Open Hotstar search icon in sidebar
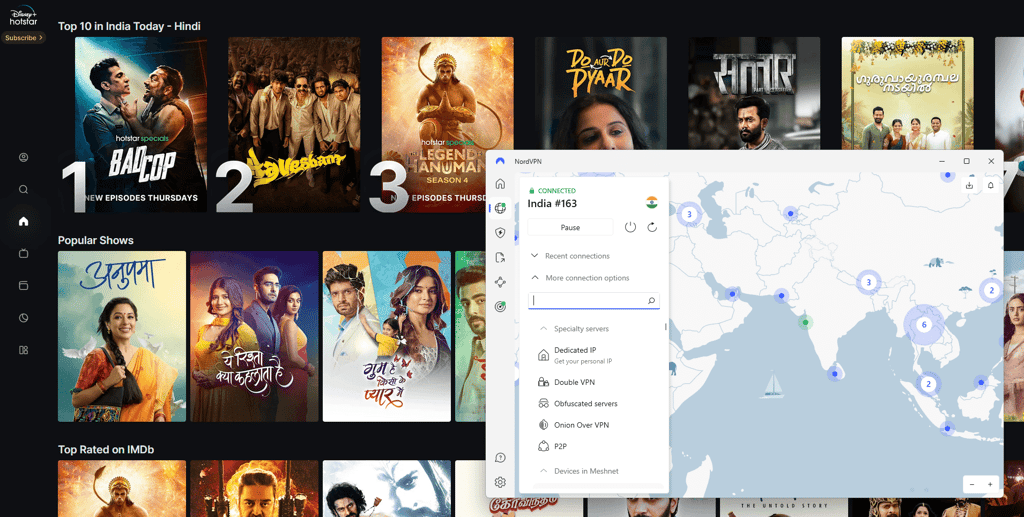This screenshot has width=1024, height=517. [24, 189]
